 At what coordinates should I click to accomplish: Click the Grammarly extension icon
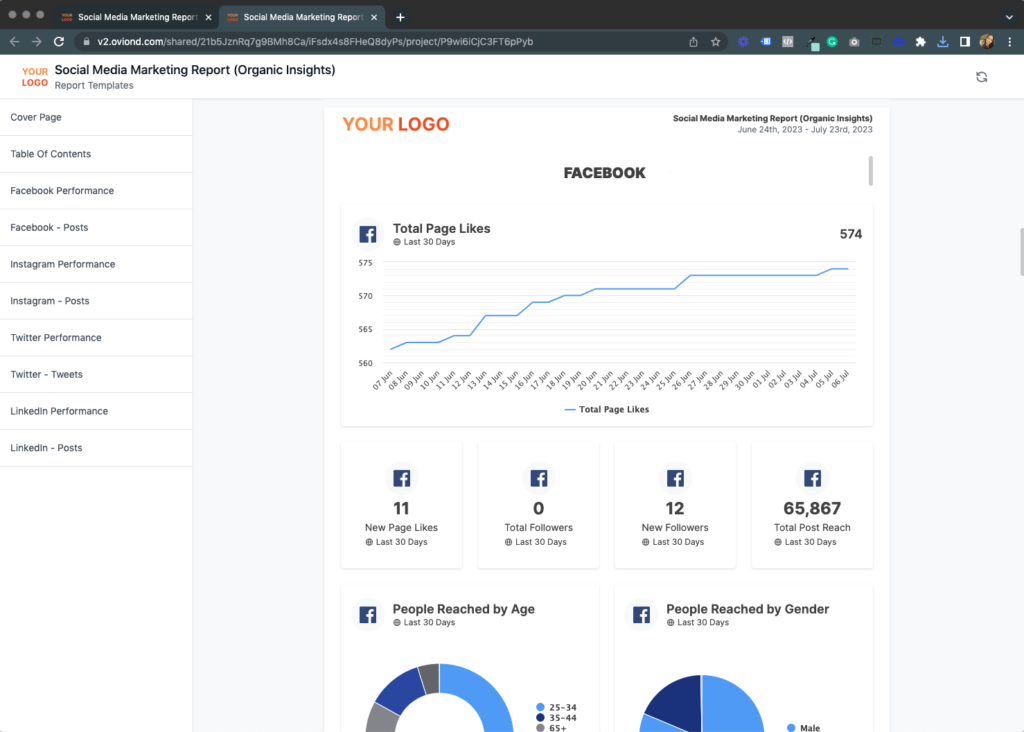[832, 42]
